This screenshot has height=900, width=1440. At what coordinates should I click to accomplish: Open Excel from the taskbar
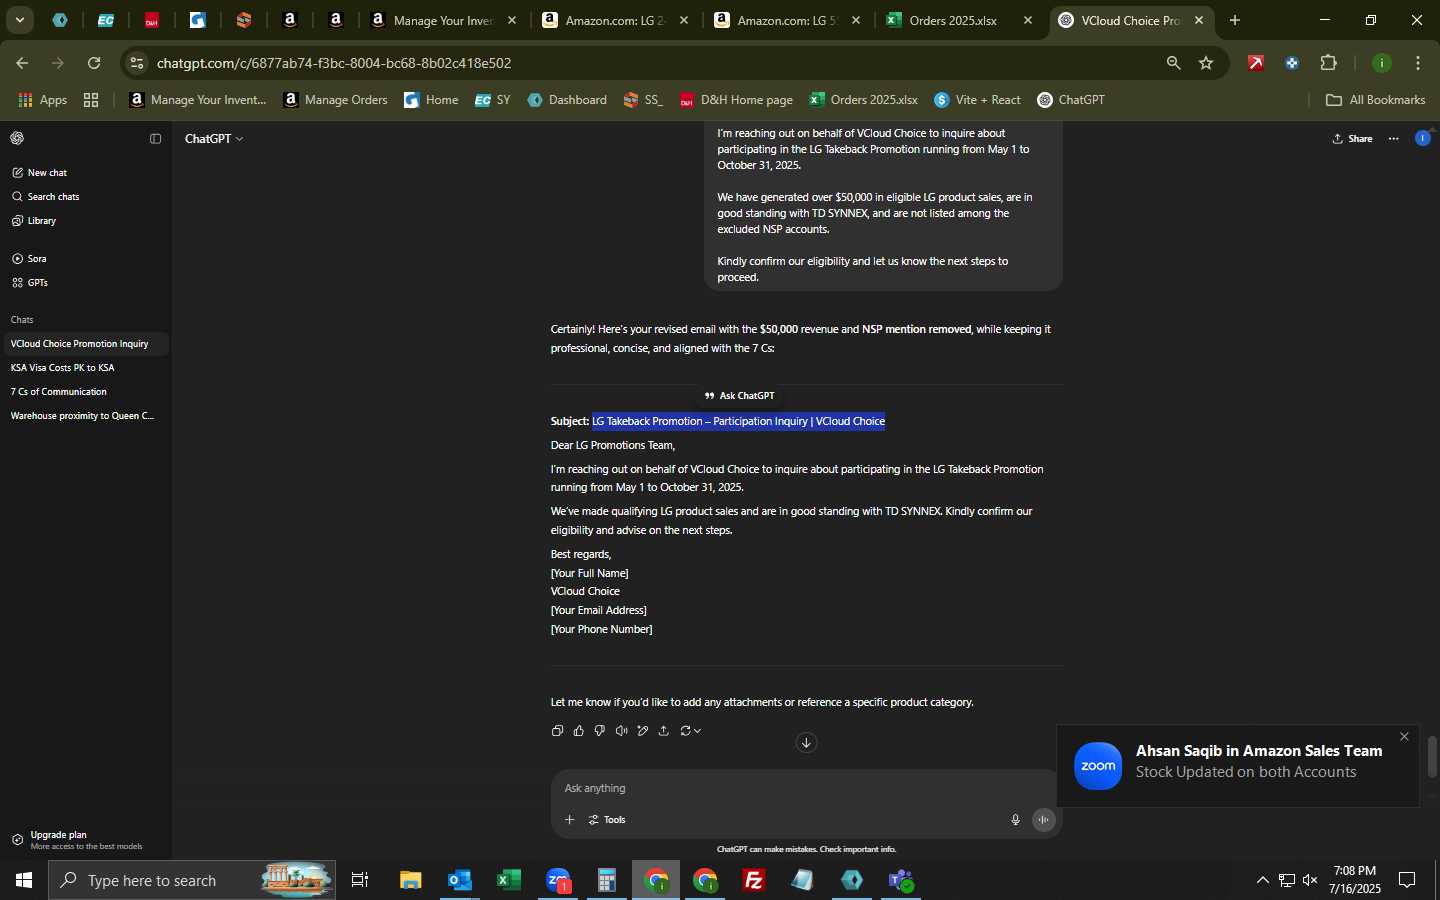(508, 880)
